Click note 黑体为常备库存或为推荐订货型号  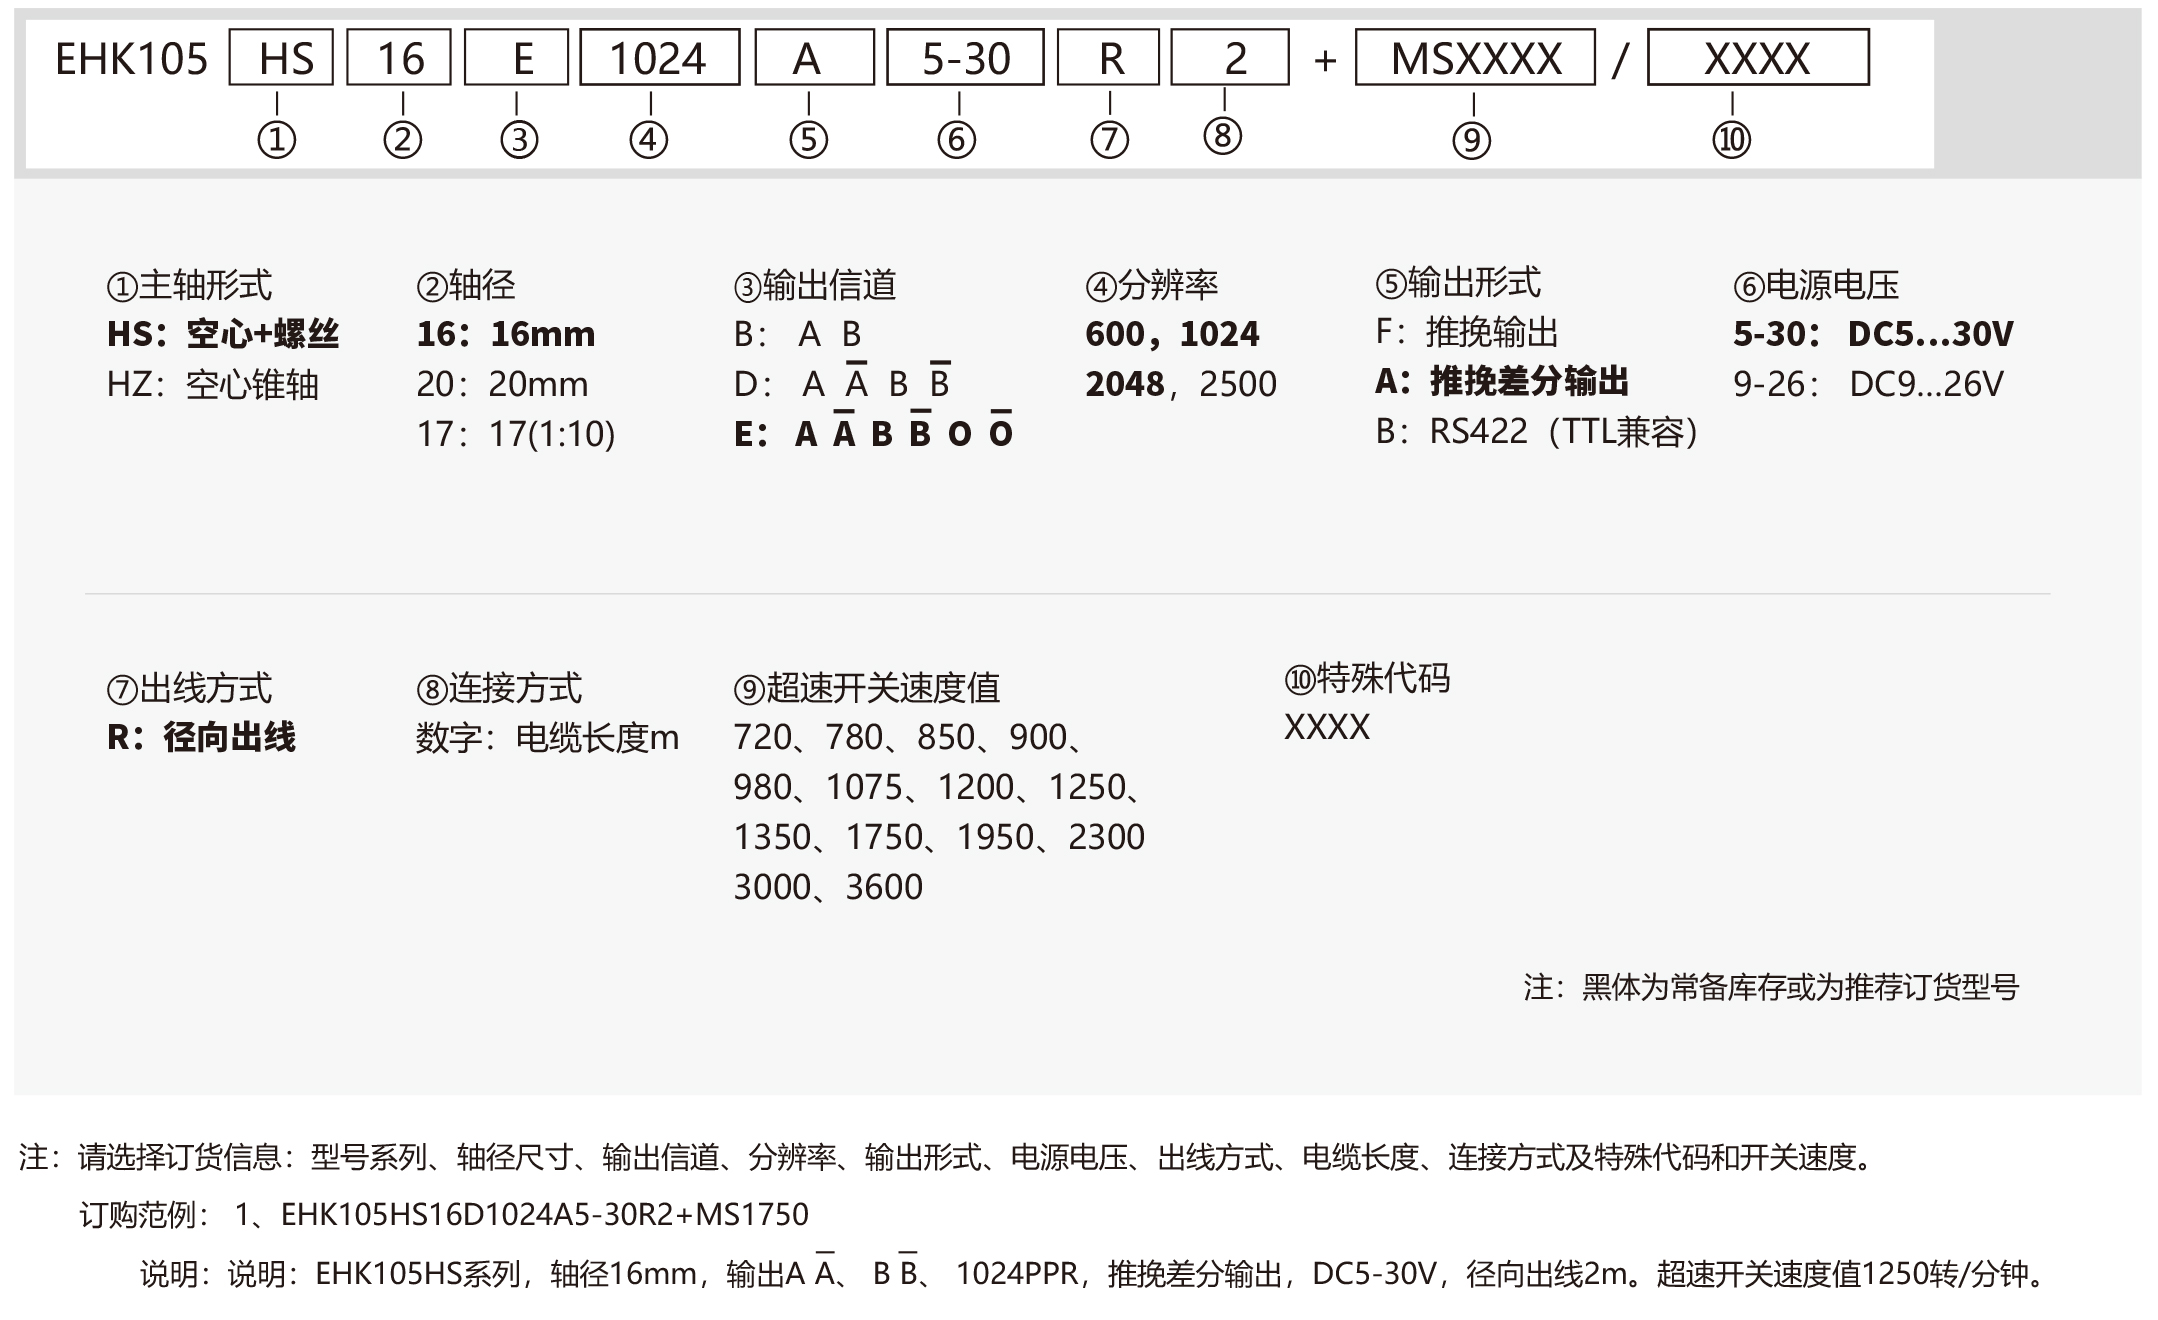1801,988
